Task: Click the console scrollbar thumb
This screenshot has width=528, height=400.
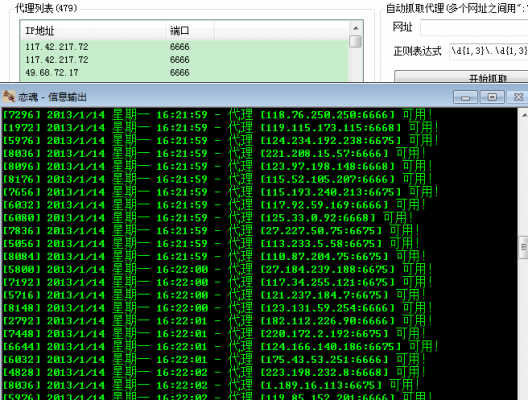Action: 524,247
